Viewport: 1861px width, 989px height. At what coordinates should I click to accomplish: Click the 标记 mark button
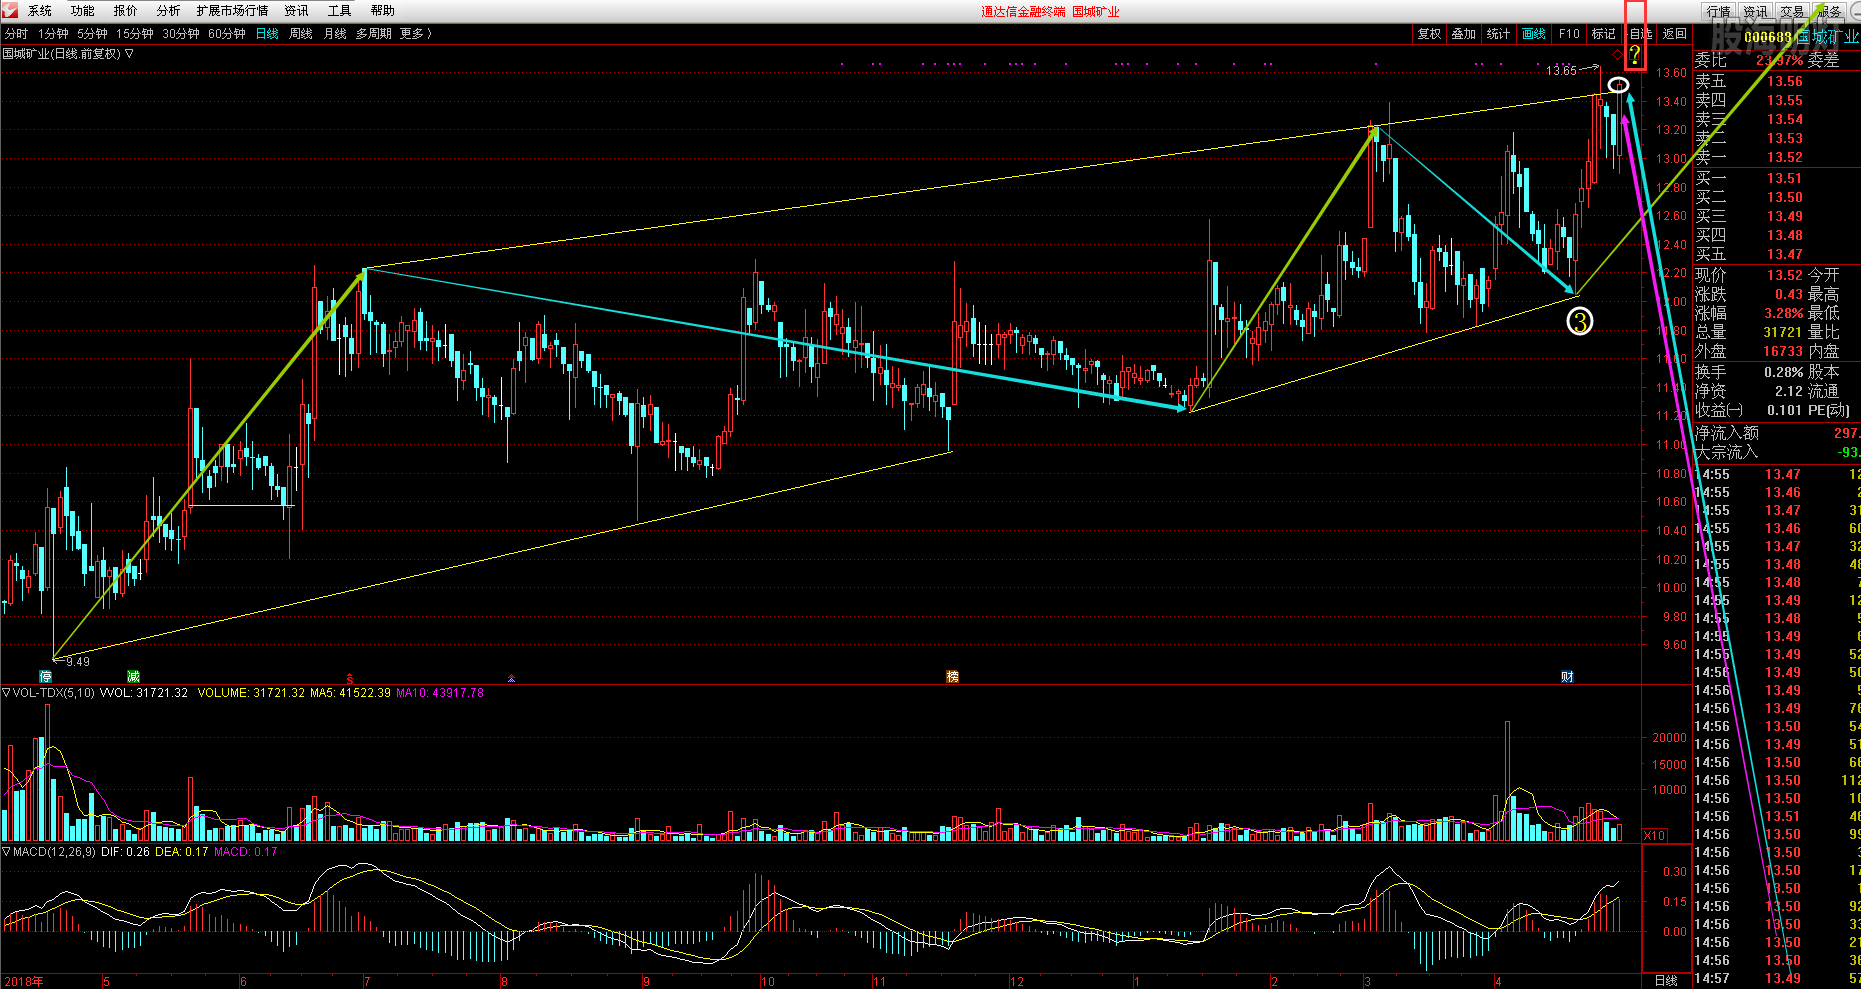[1604, 34]
